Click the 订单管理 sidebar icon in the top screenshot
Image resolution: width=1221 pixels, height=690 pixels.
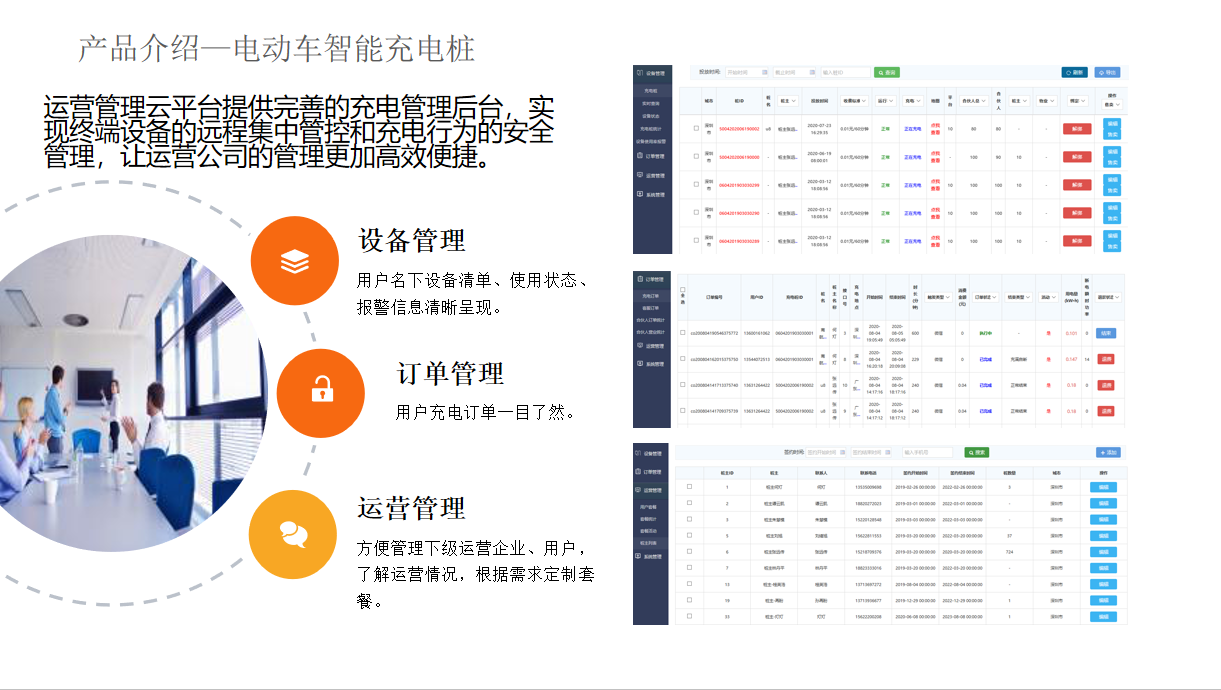point(640,156)
